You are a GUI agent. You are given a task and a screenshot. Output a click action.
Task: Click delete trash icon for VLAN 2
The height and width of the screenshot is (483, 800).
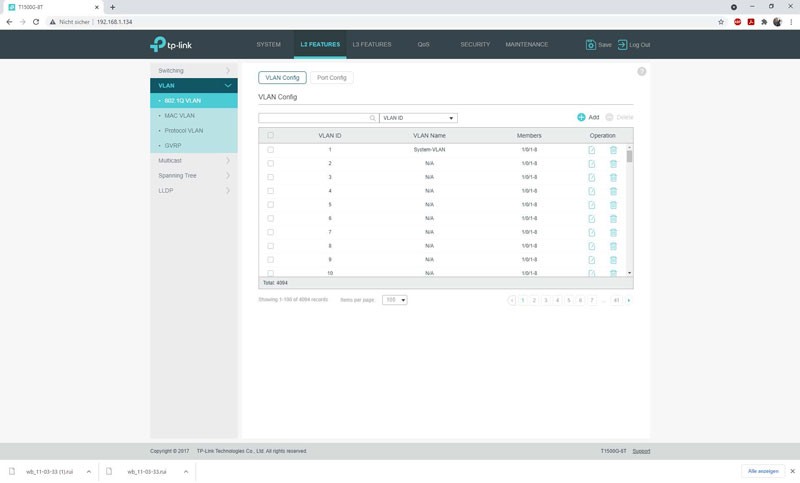(x=613, y=163)
